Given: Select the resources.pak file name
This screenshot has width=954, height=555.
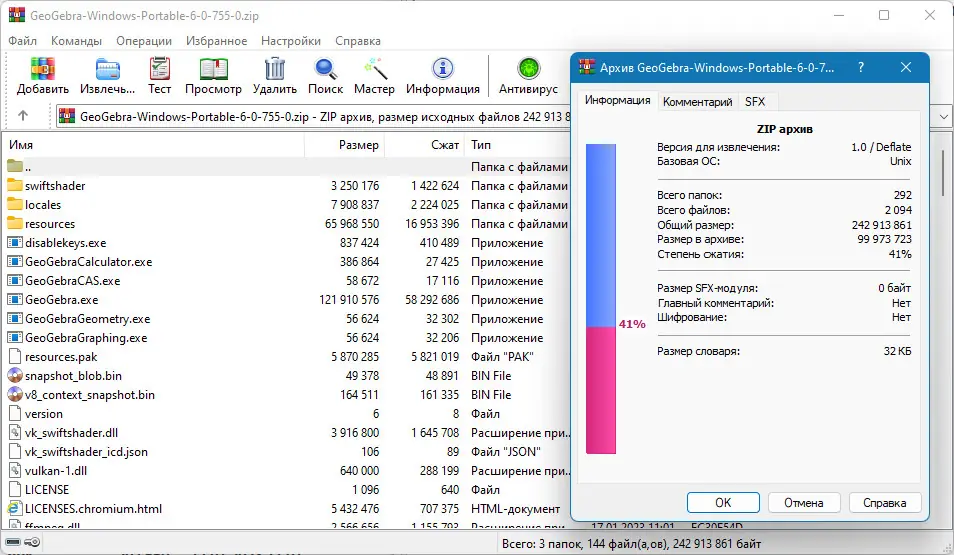Looking at the screenshot, I should tap(61, 357).
